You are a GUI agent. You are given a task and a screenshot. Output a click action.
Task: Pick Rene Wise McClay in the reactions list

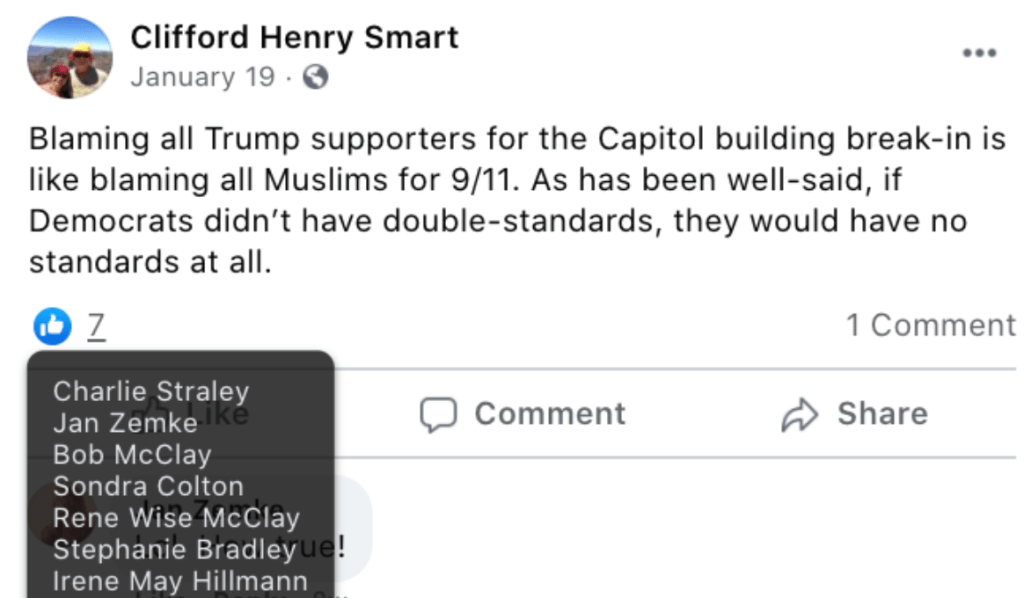176,518
